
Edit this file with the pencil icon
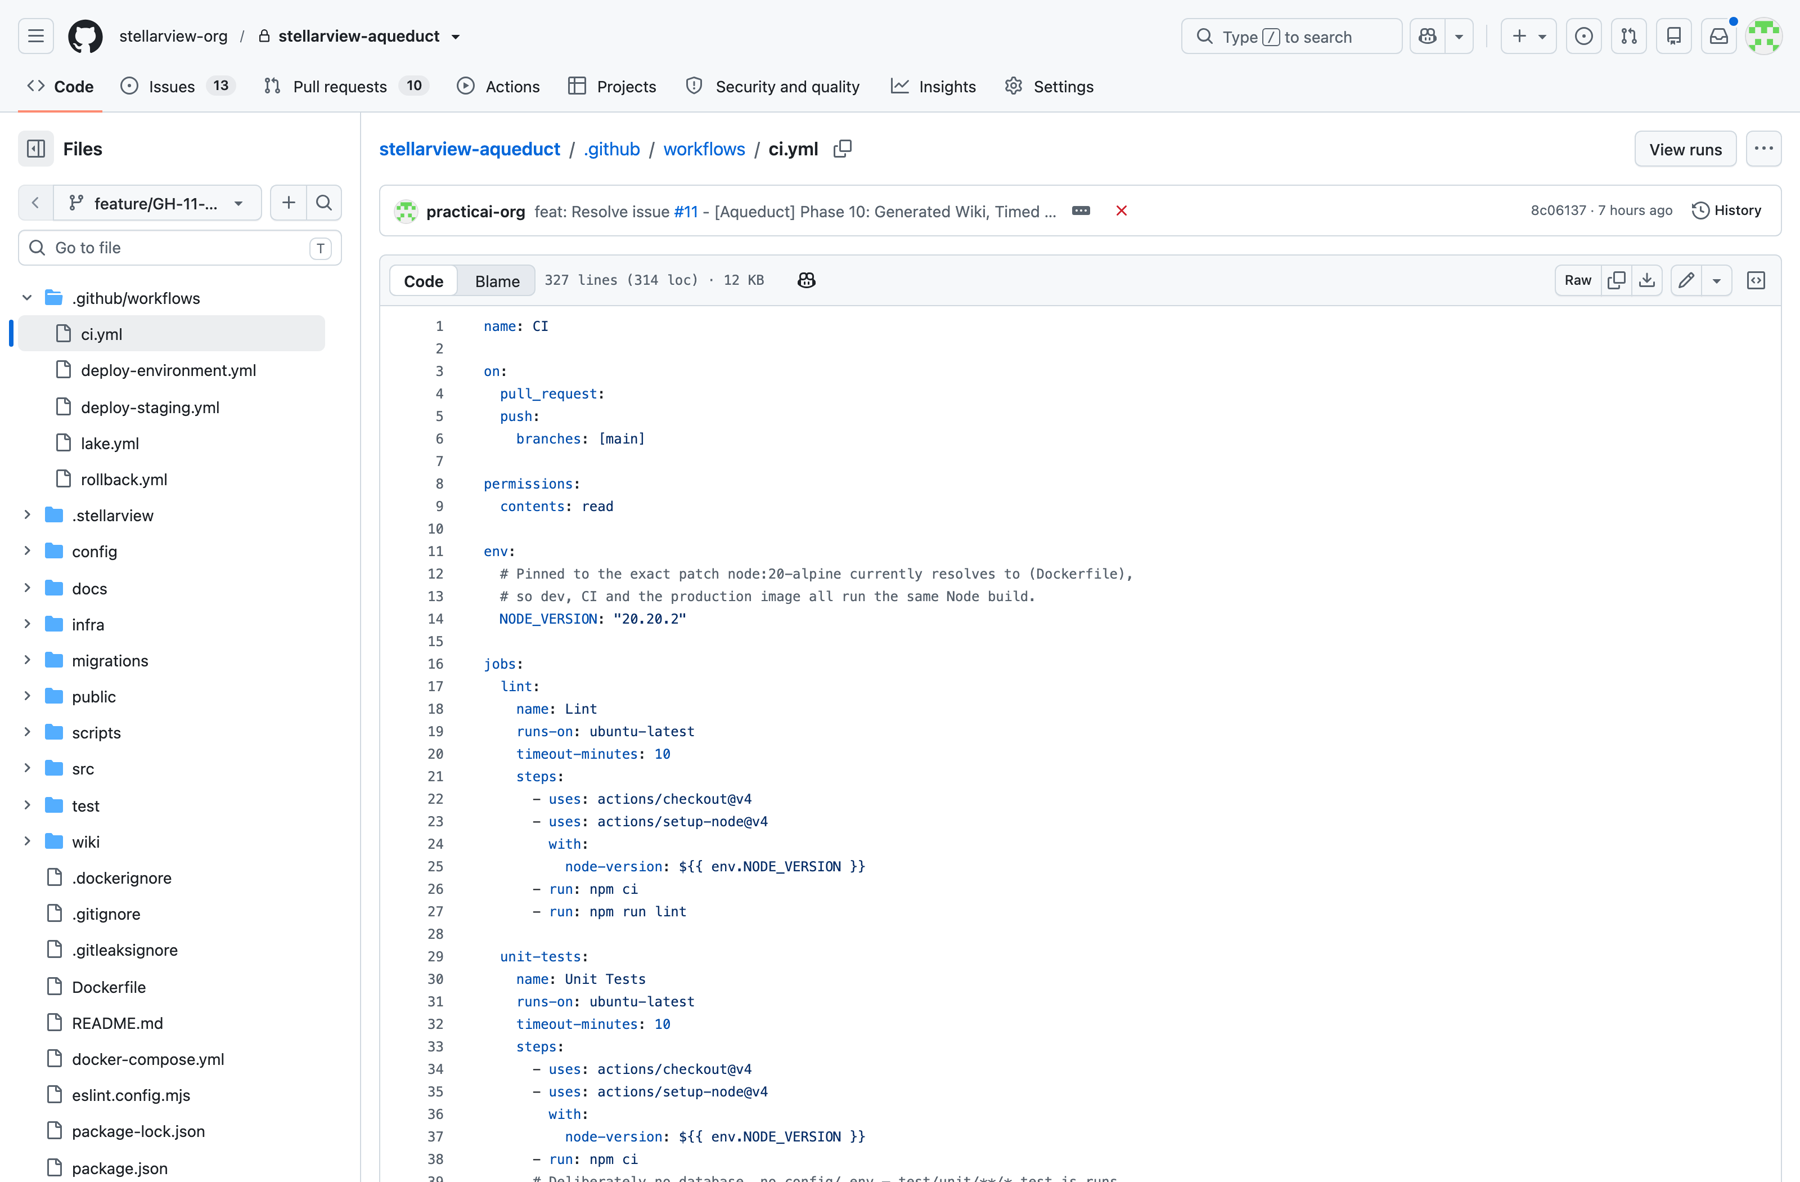[x=1686, y=280]
